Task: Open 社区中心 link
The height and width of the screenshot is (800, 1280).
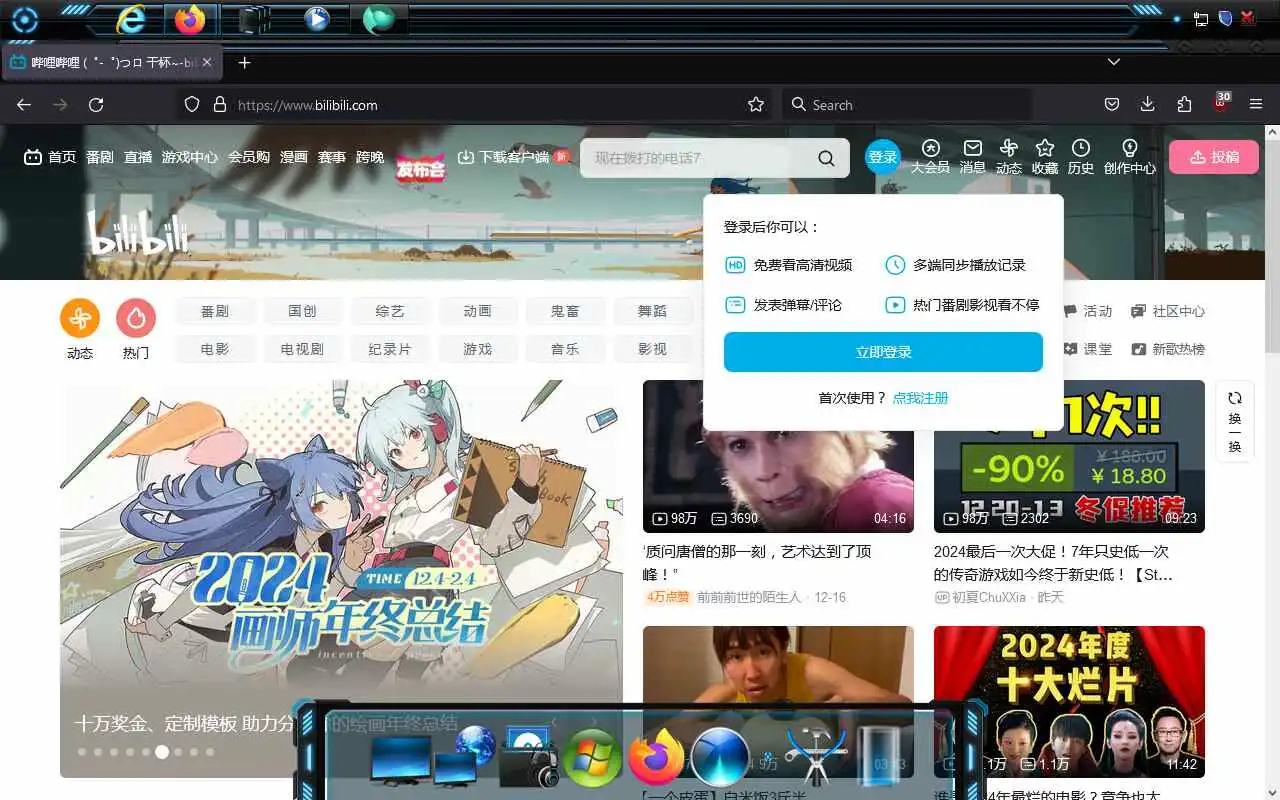Action: [x=1168, y=311]
